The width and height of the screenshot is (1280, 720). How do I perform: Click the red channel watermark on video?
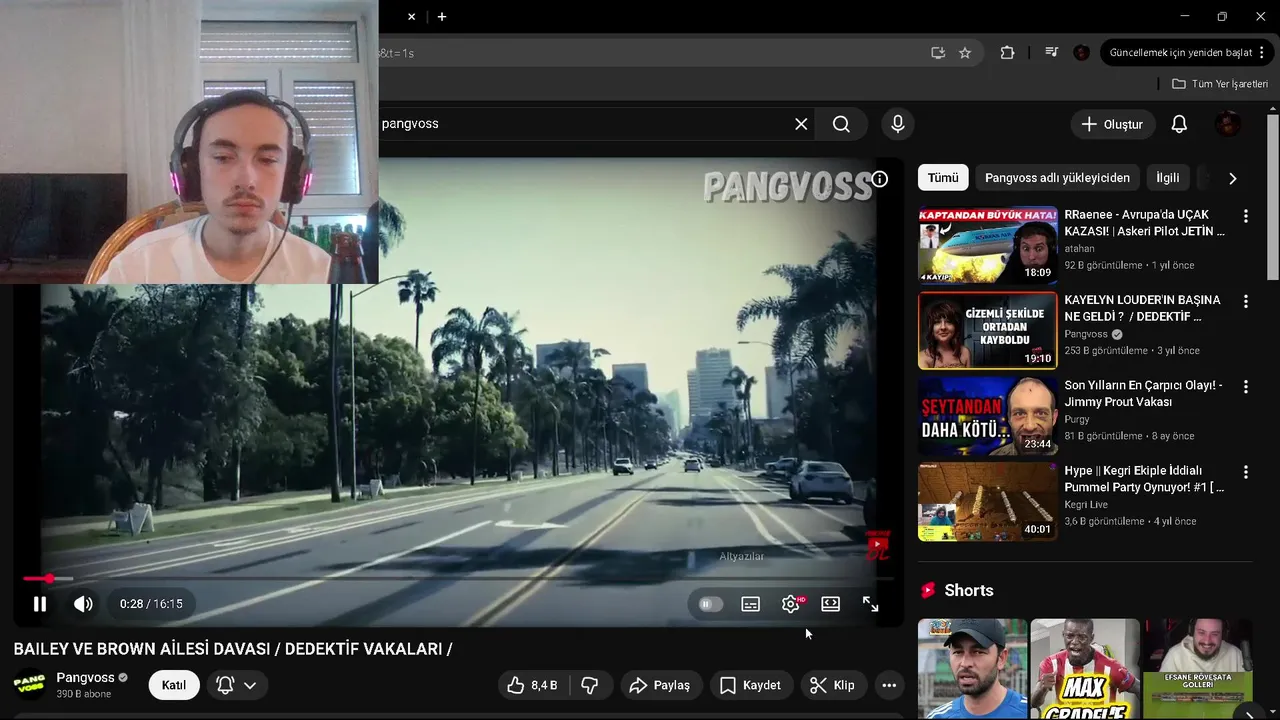(x=877, y=546)
